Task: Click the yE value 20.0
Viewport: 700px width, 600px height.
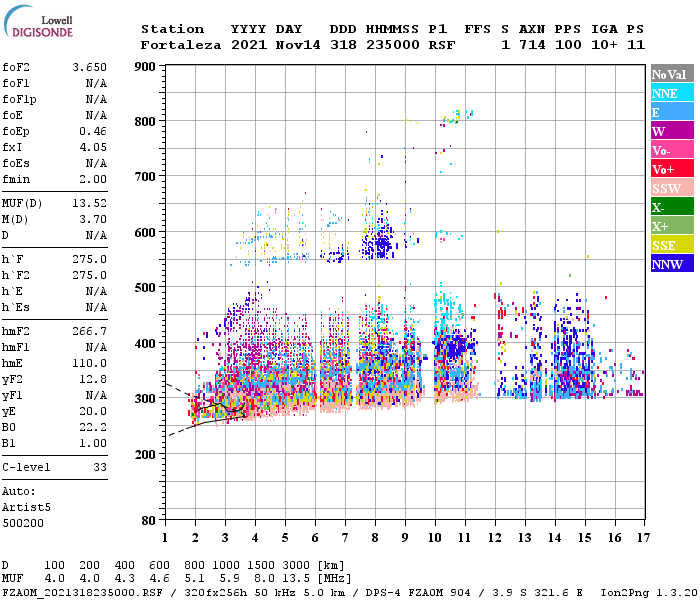Action: [x=93, y=412]
